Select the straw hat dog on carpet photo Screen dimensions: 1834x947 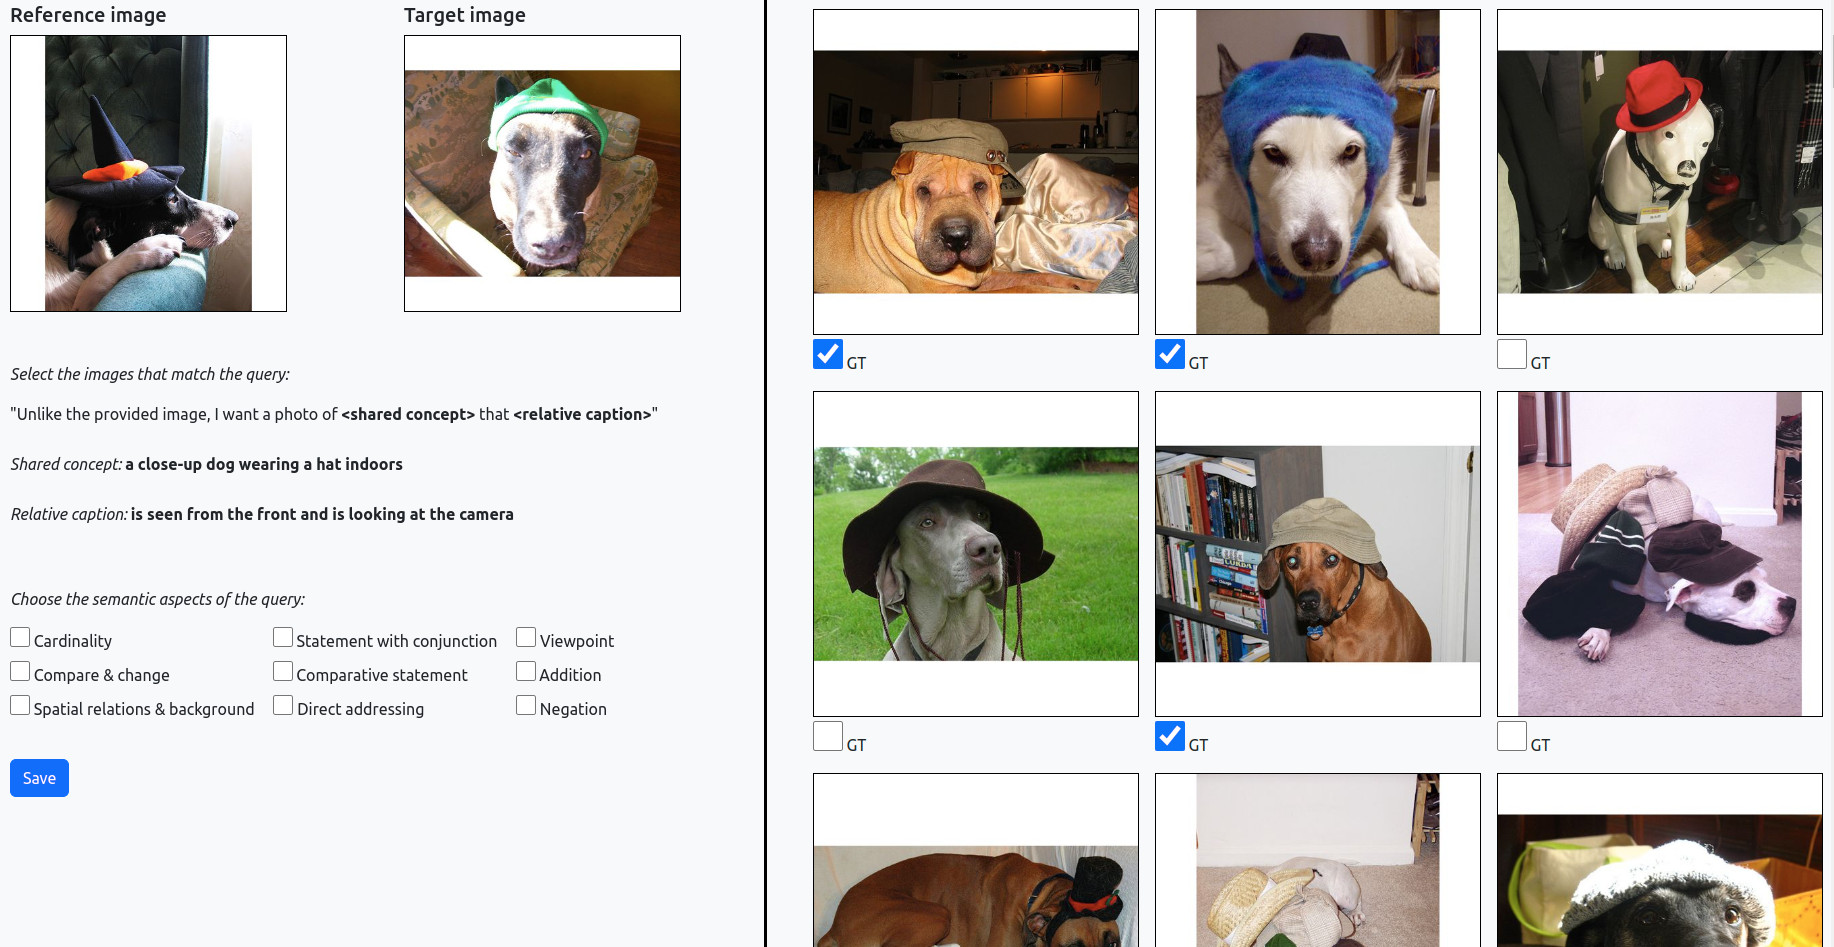pyautogui.click(x=1318, y=860)
